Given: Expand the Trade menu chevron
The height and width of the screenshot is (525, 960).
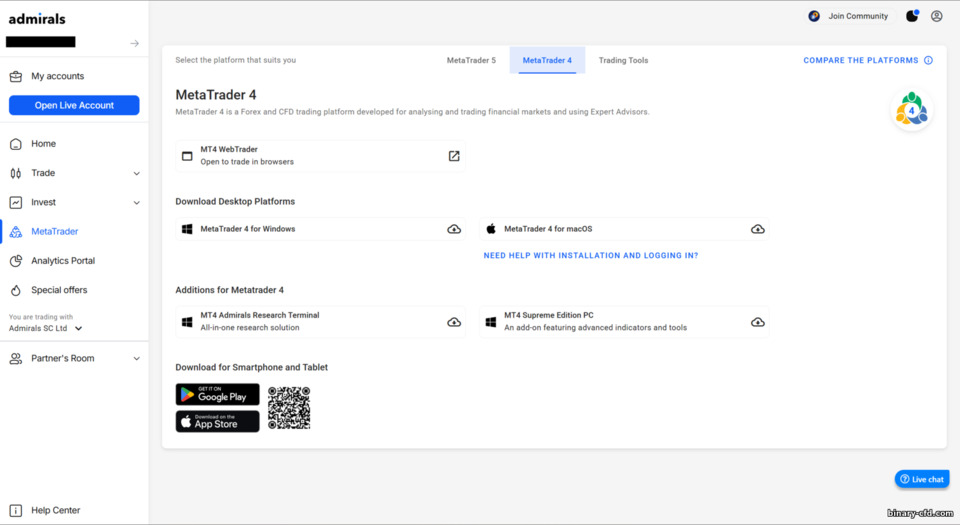Looking at the screenshot, I should [x=137, y=173].
